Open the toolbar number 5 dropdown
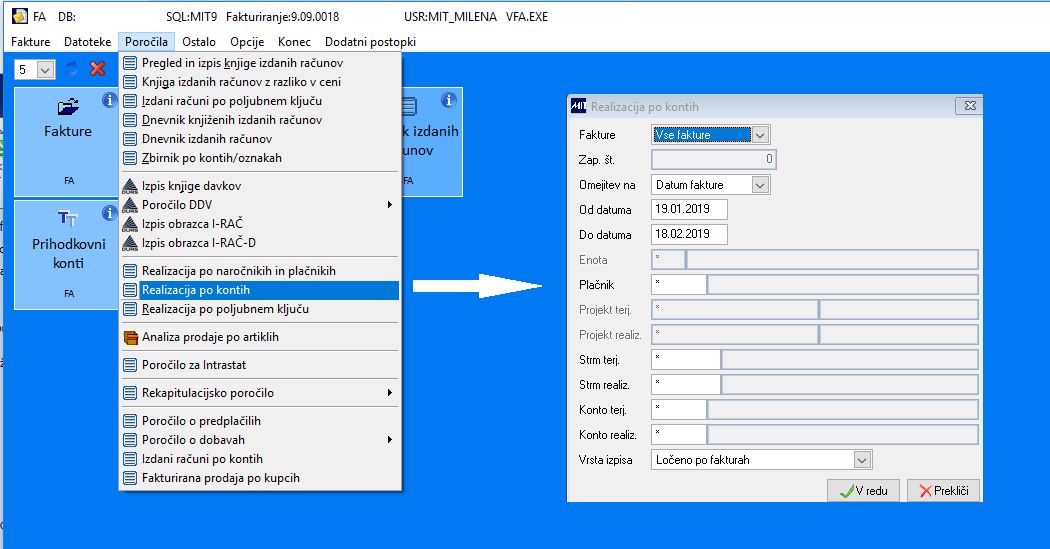 point(46,70)
